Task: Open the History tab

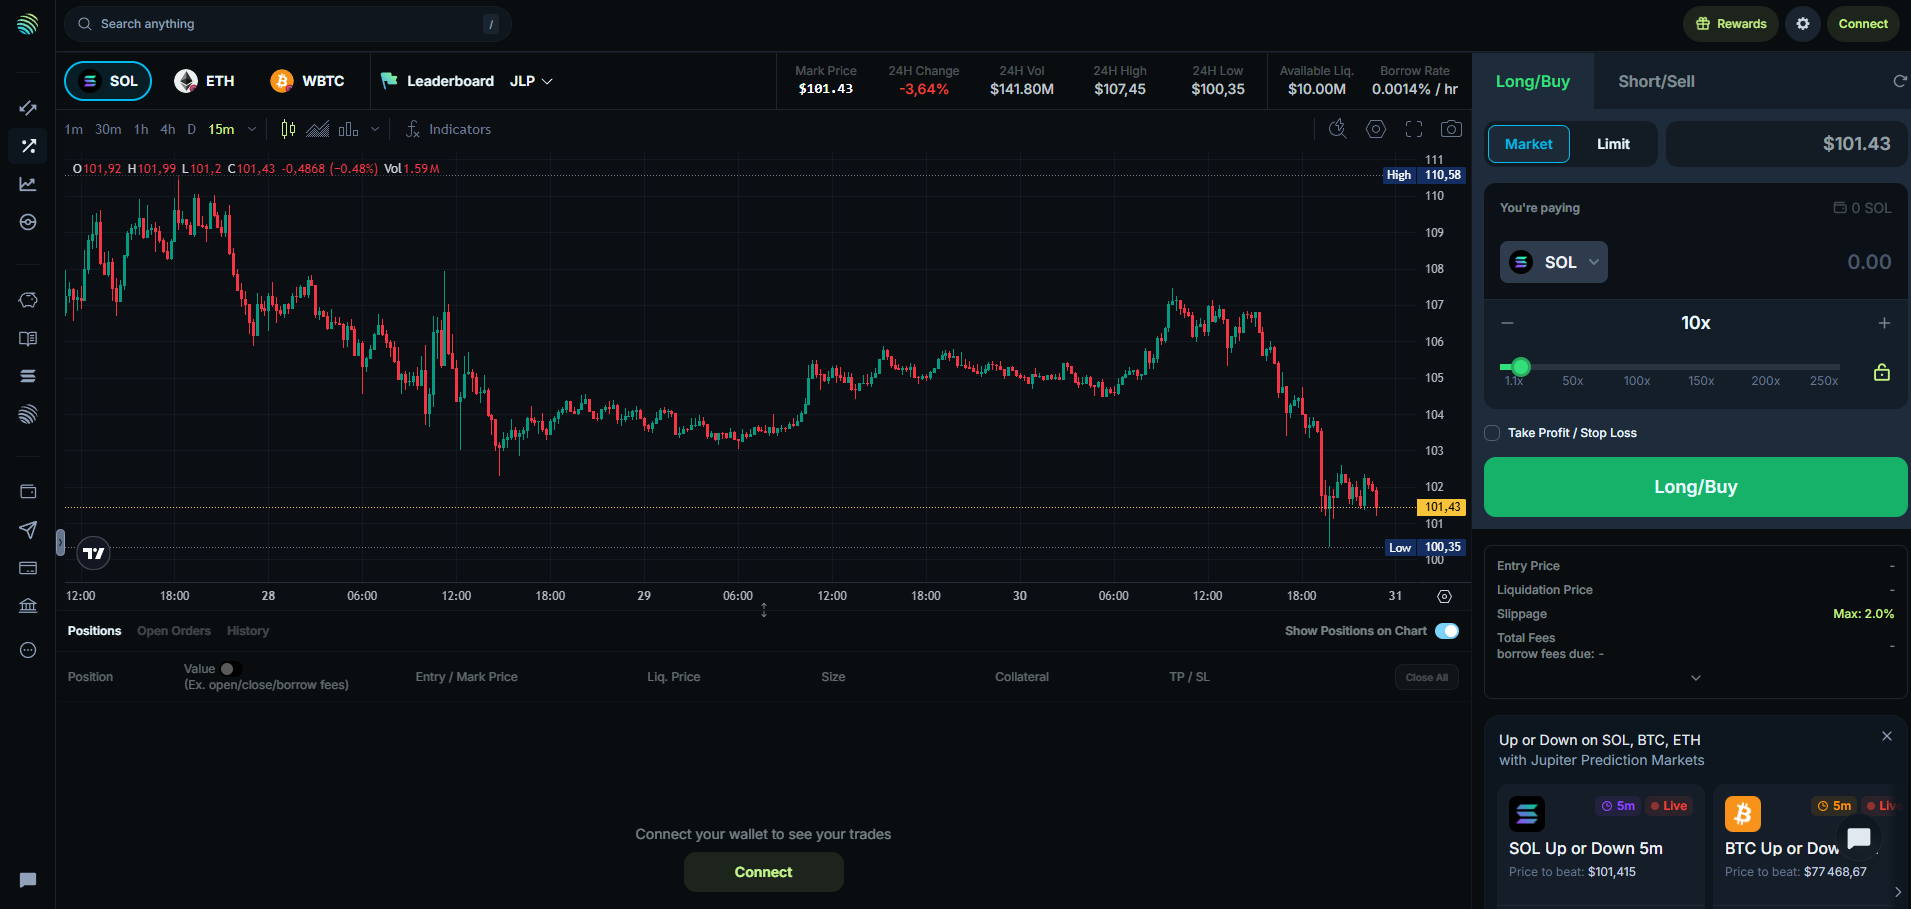Action: point(248,631)
